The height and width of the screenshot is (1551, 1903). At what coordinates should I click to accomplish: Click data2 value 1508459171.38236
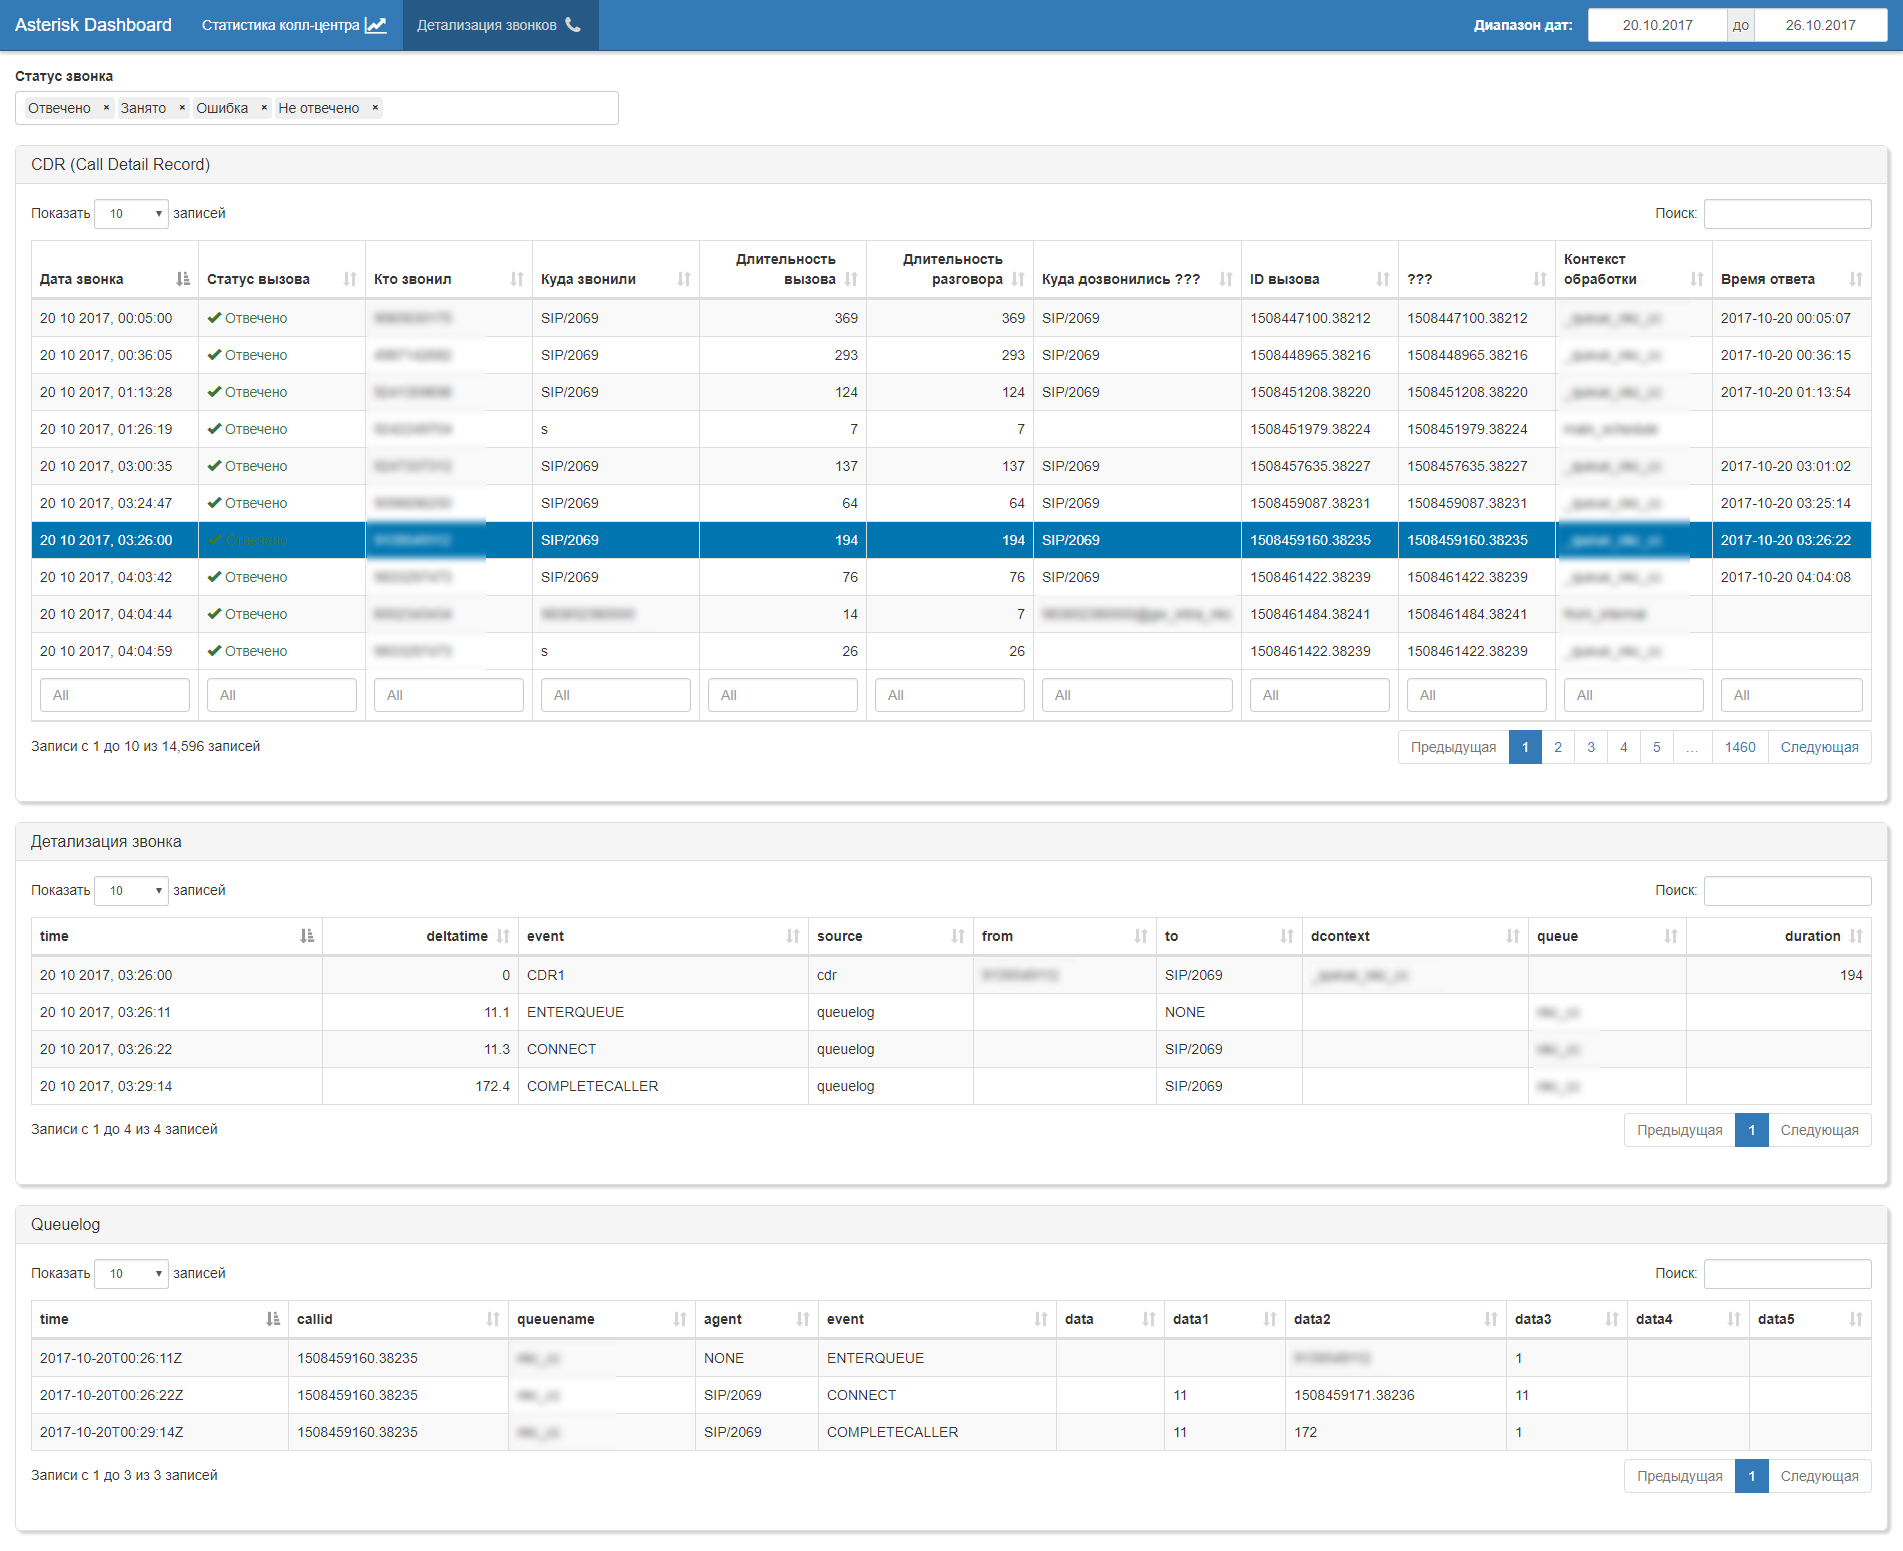(x=1354, y=1395)
